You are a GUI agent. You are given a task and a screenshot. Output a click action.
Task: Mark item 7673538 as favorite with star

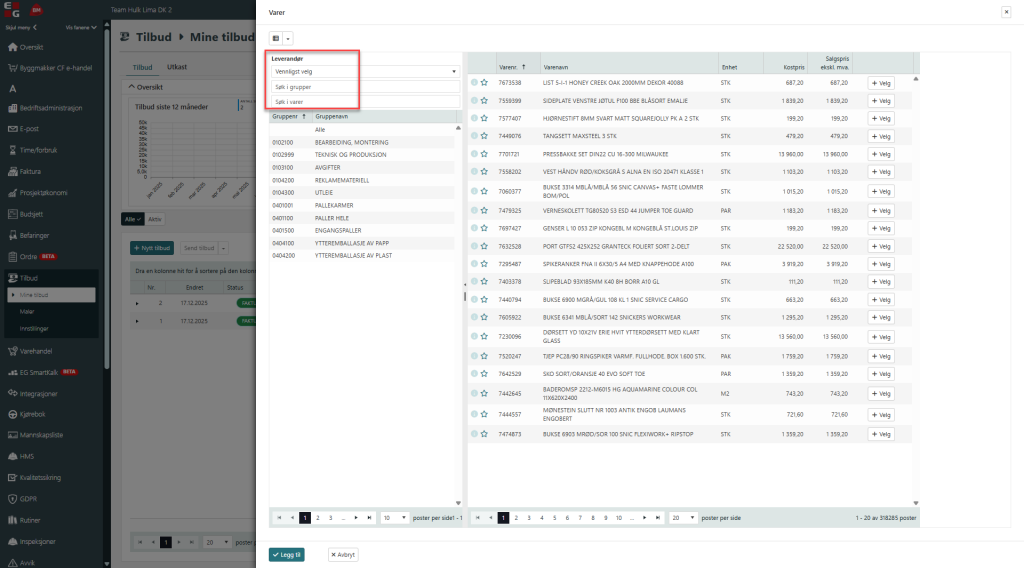485,83
